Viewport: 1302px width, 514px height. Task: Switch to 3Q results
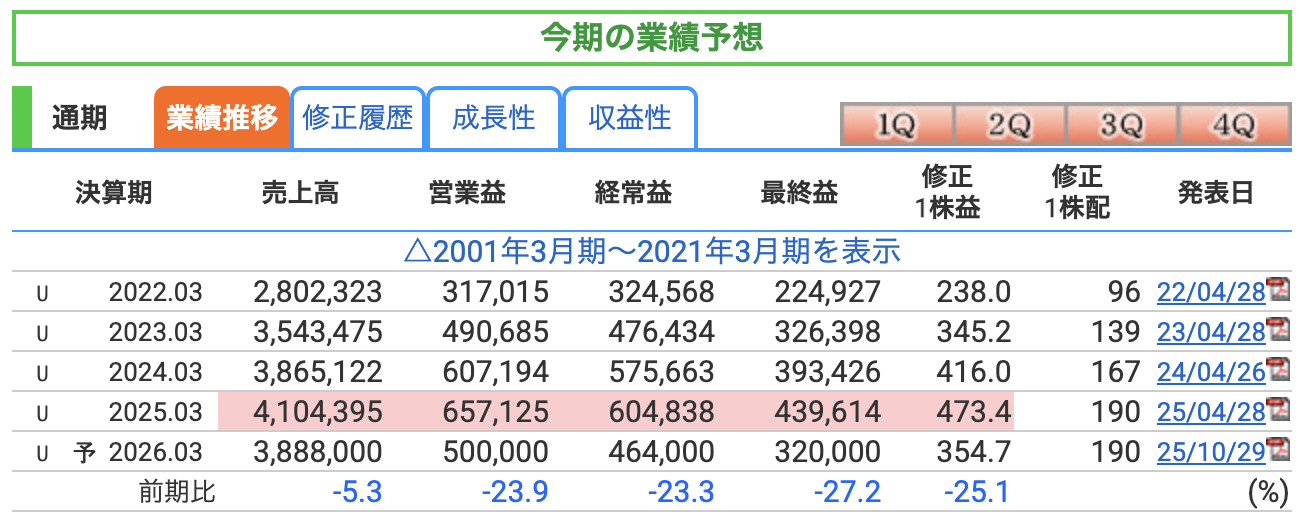tap(1121, 125)
